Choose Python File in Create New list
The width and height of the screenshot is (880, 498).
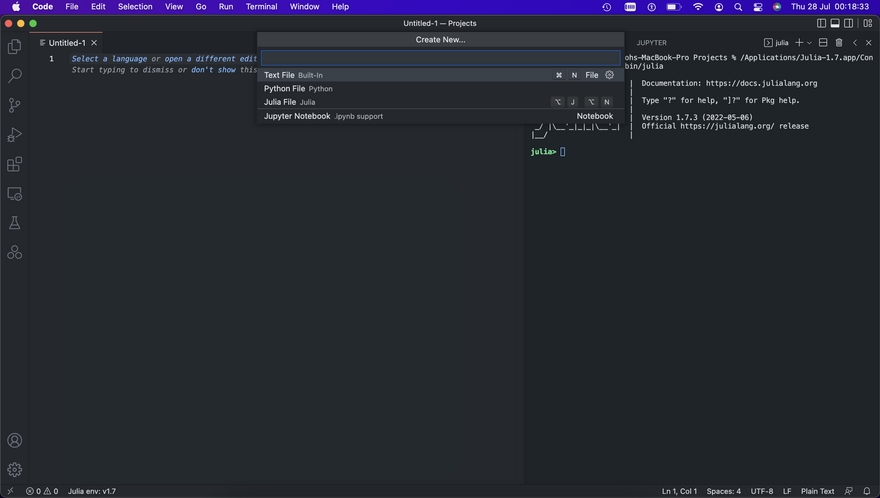441,88
